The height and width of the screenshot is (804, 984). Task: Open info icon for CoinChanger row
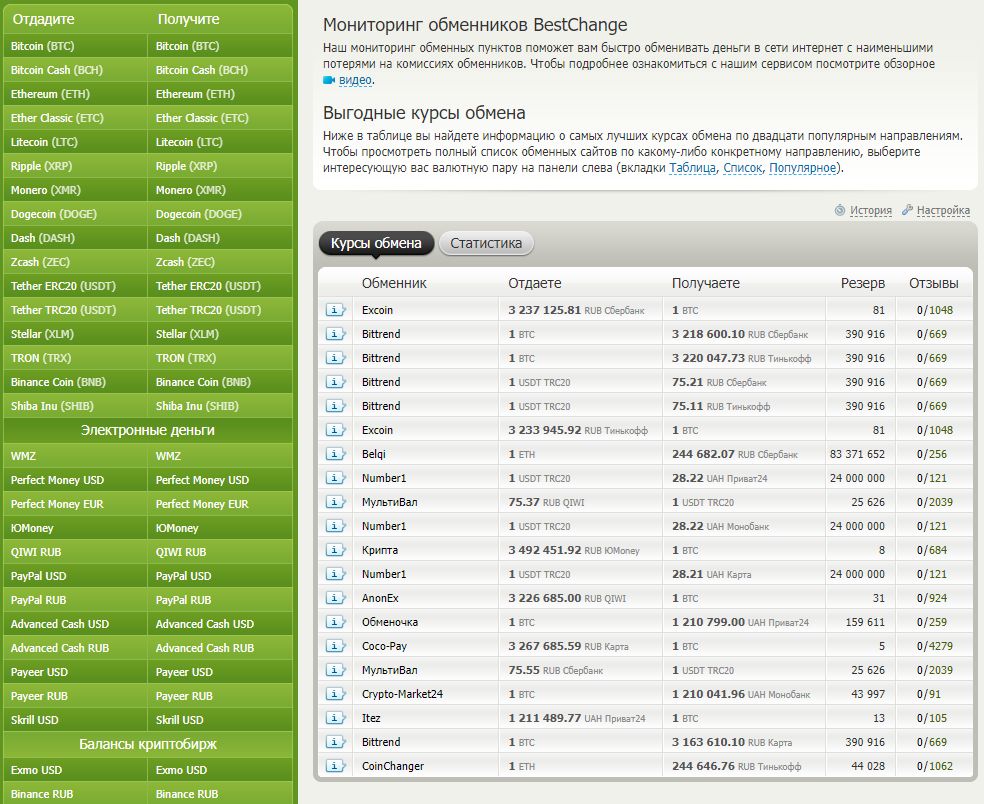[335, 766]
